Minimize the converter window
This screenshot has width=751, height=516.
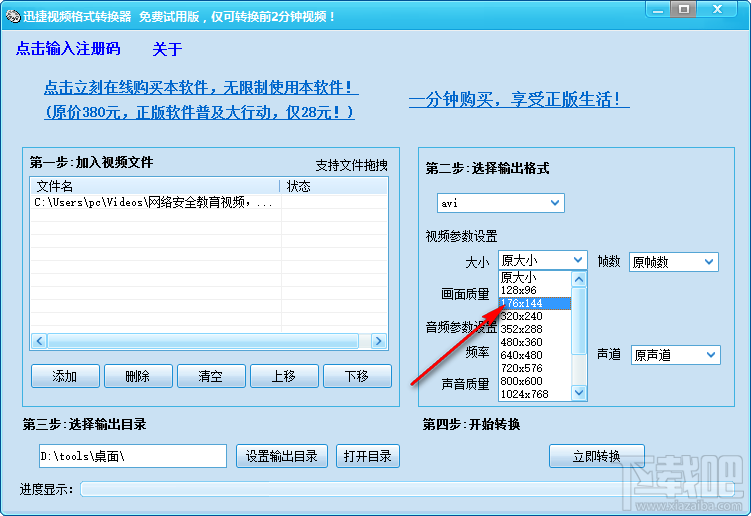(658, 9)
